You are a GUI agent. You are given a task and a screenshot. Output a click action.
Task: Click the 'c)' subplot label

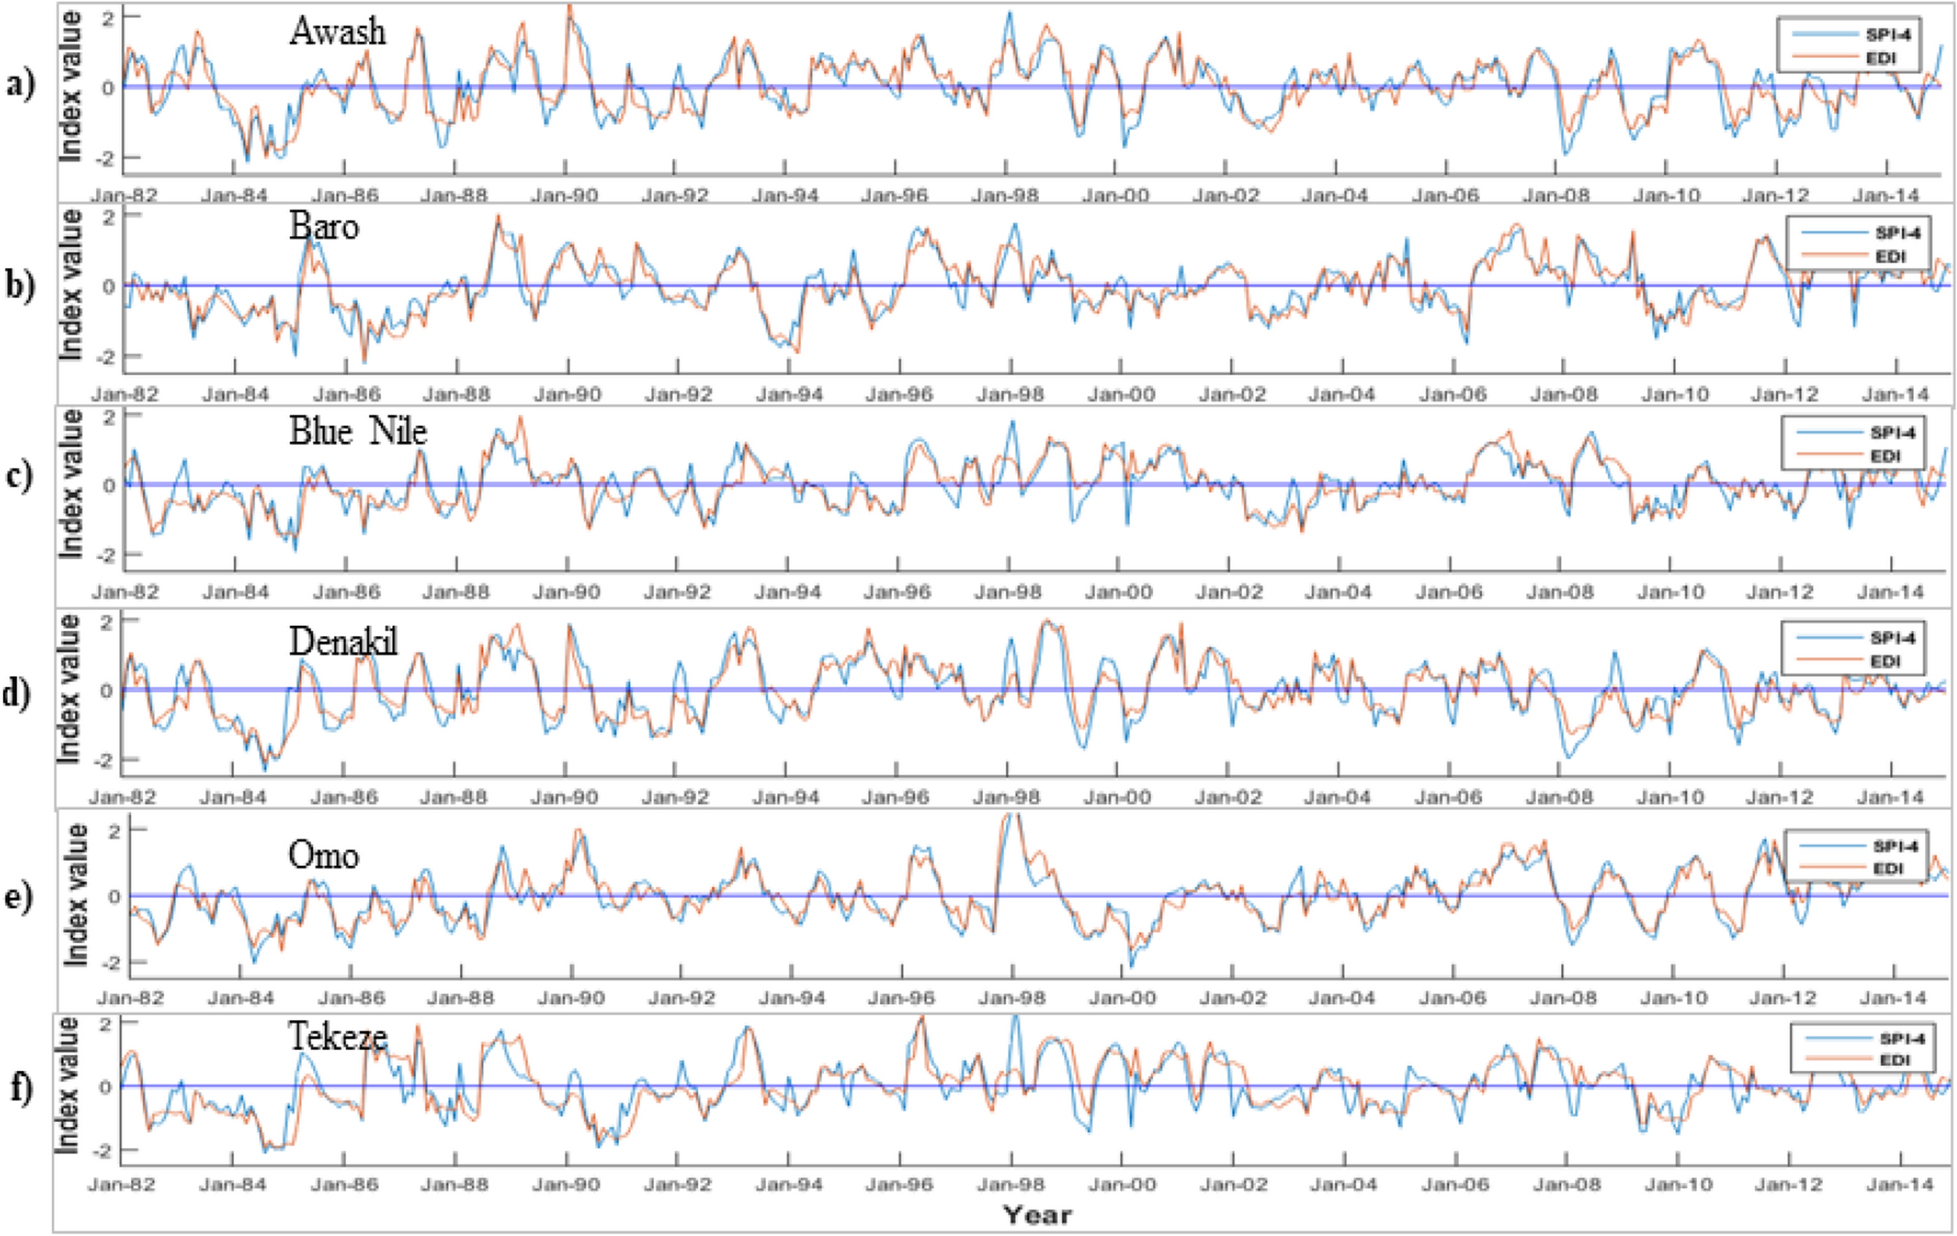pos(20,474)
